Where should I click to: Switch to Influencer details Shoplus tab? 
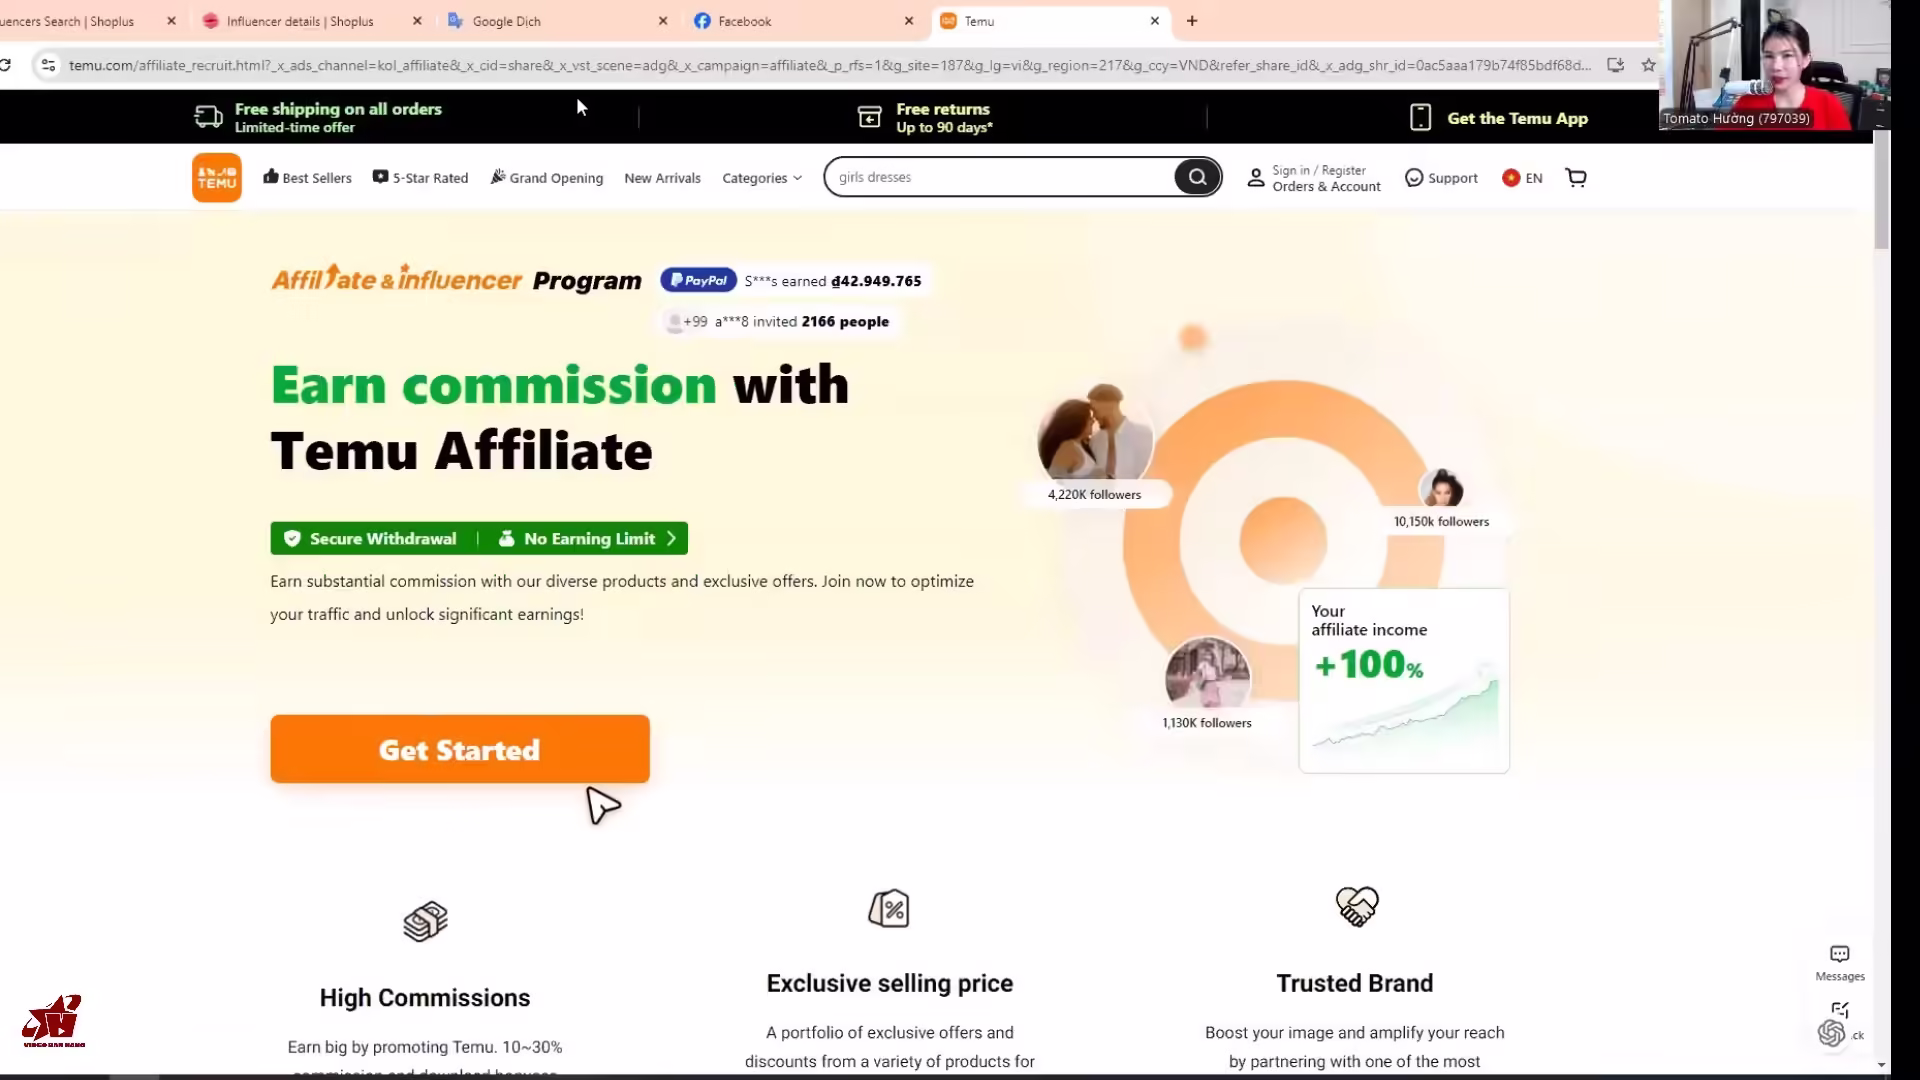[300, 21]
